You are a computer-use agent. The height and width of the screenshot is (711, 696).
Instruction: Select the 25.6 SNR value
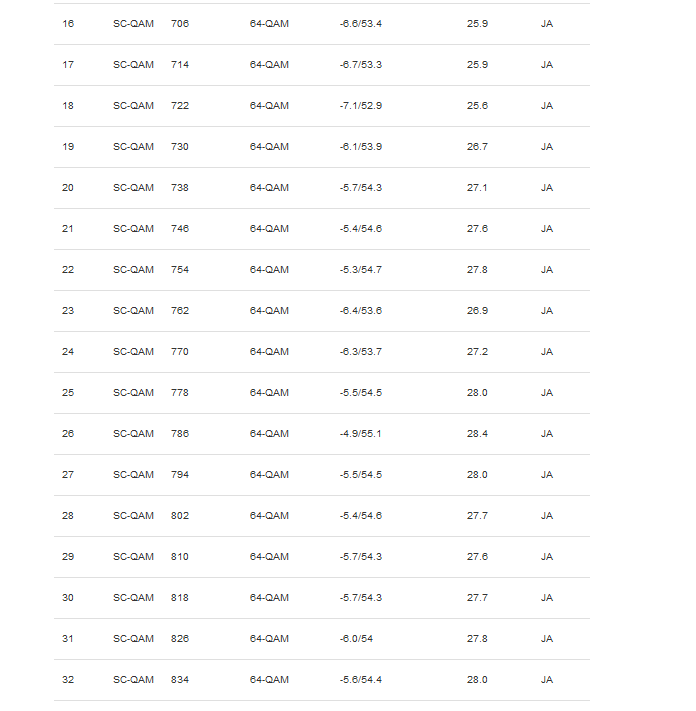(477, 105)
